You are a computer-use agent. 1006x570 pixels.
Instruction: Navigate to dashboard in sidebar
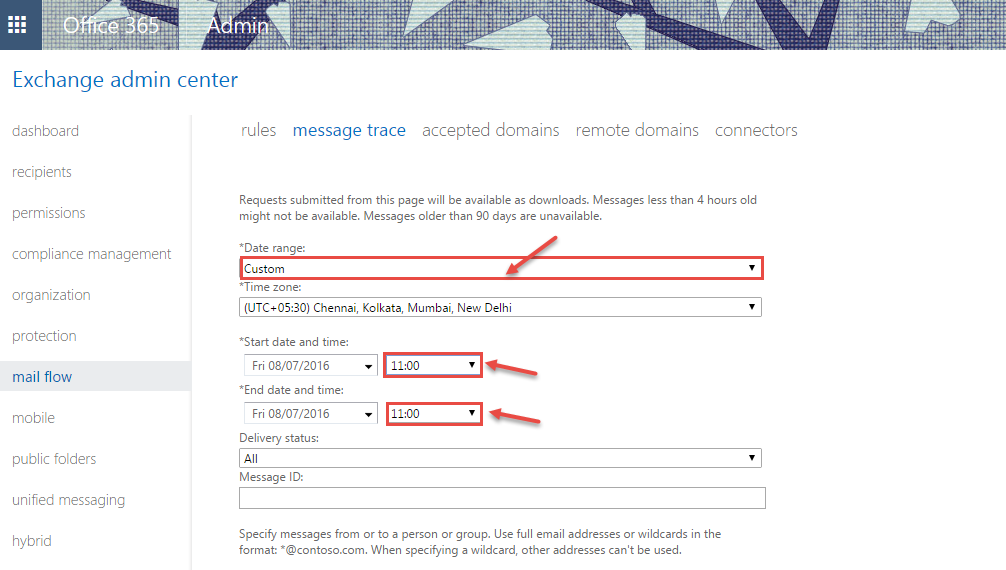click(x=45, y=131)
